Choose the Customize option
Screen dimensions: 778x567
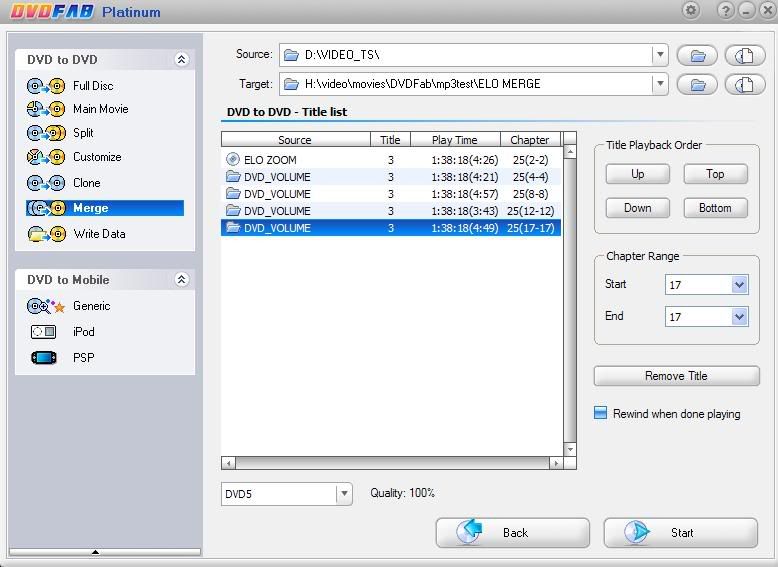(x=97, y=157)
